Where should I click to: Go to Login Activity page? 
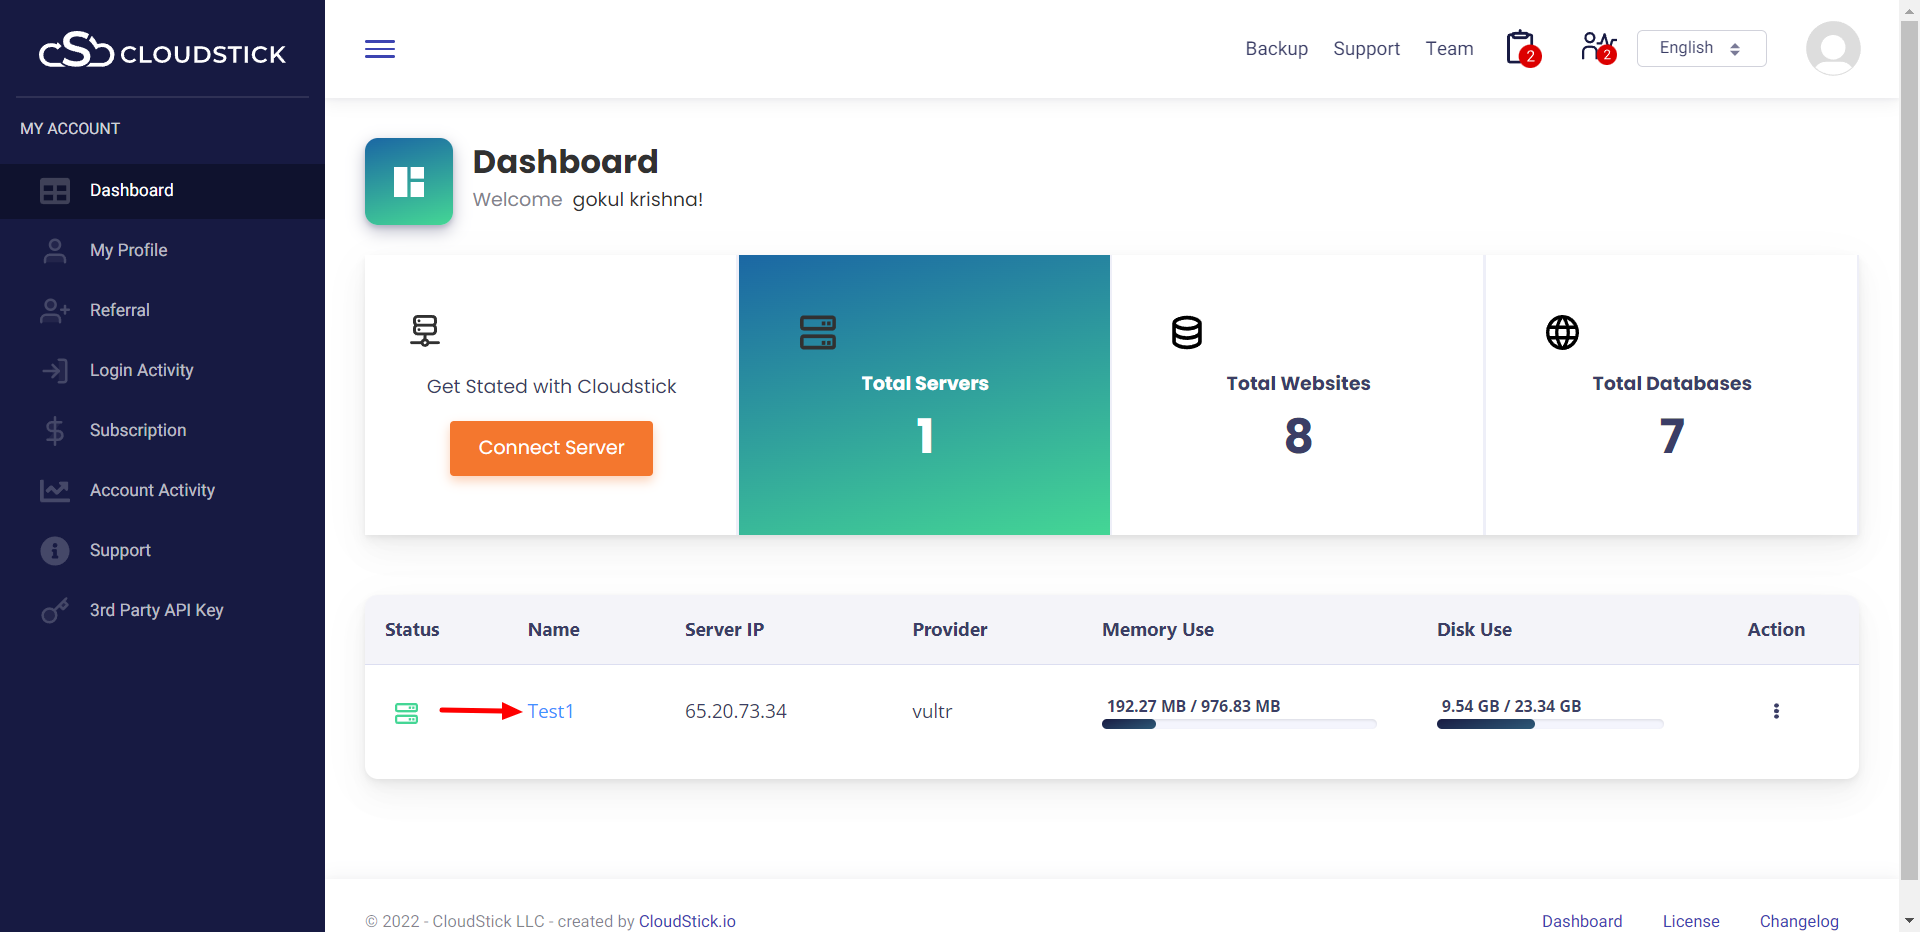tap(141, 370)
